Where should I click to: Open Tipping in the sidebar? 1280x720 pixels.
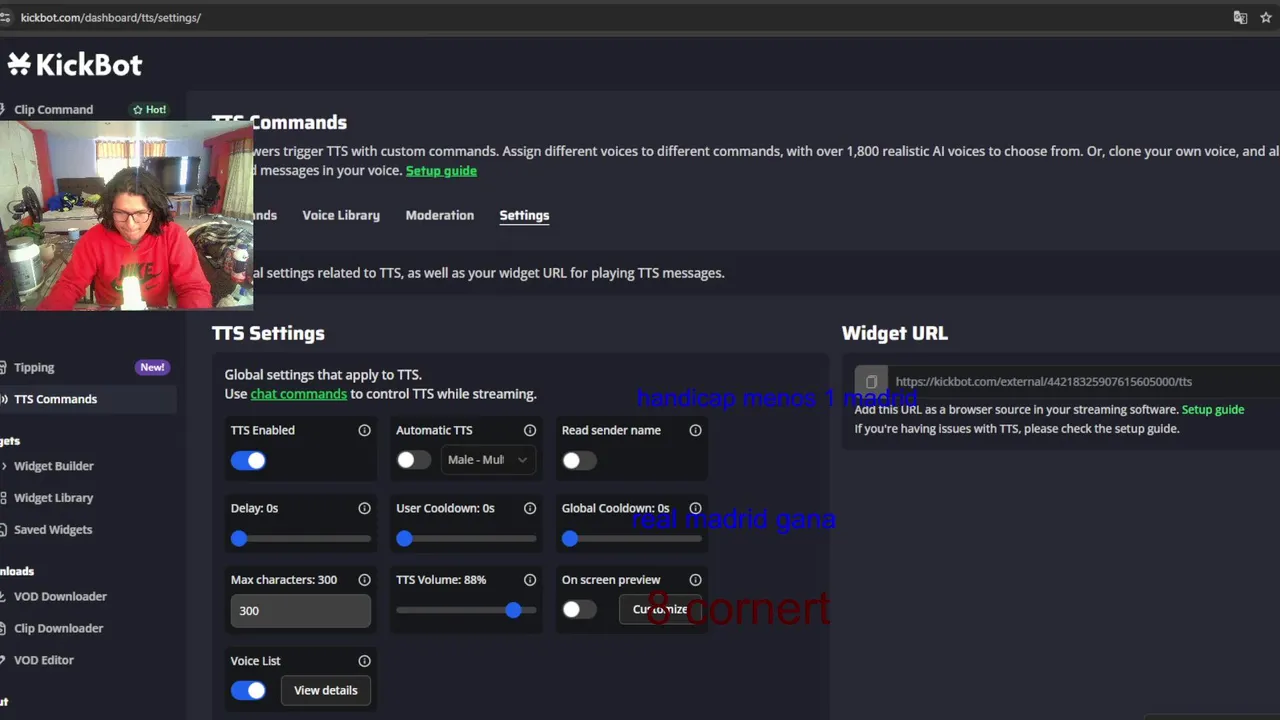34,368
